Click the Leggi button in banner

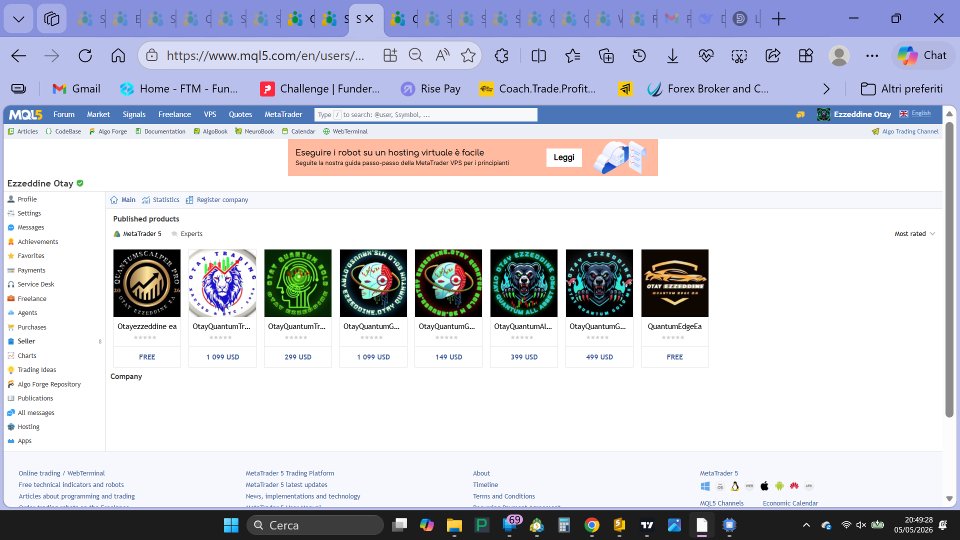[564, 157]
